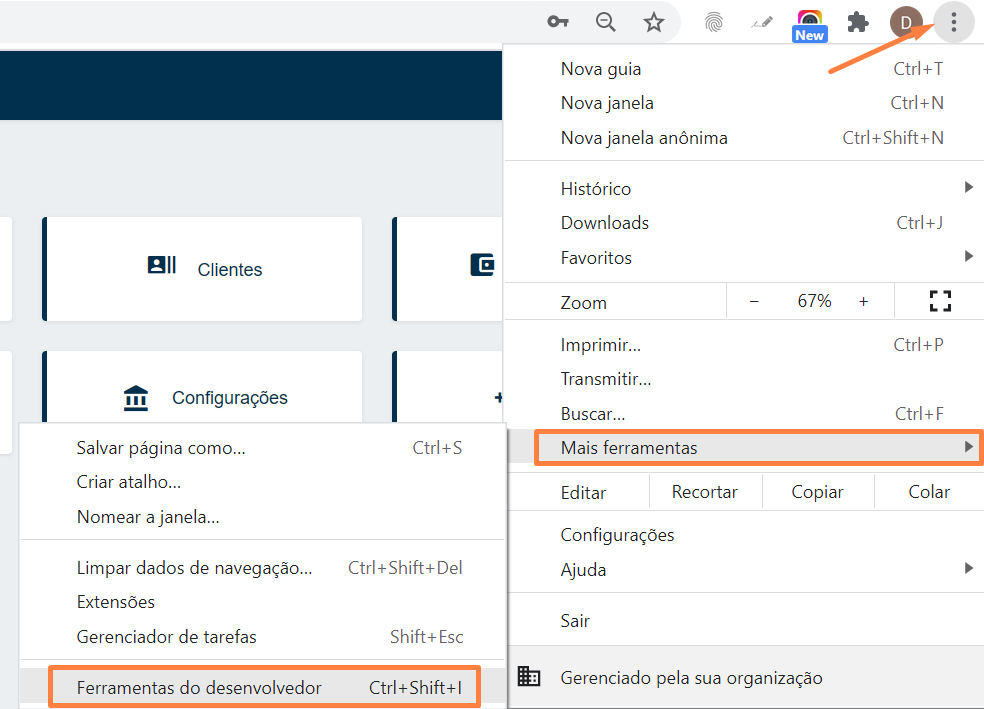This screenshot has height=709, width=984.
Task: Decrease zoom with the minus button
Action: (754, 302)
